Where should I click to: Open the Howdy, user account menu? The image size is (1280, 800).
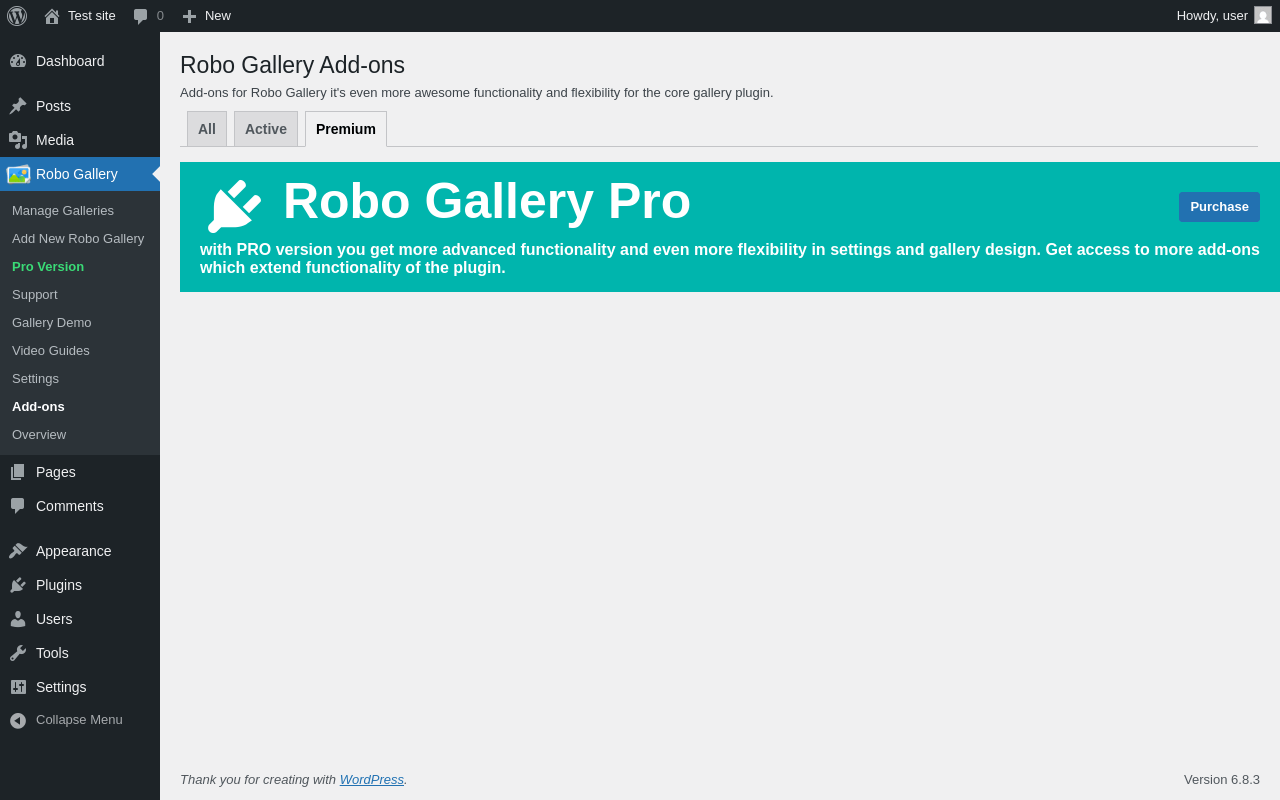tap(1224, 16)
